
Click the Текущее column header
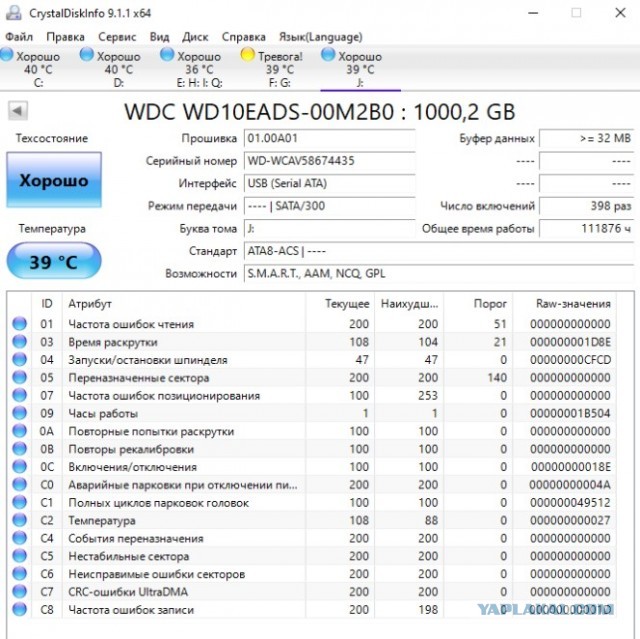click(340, 304)
